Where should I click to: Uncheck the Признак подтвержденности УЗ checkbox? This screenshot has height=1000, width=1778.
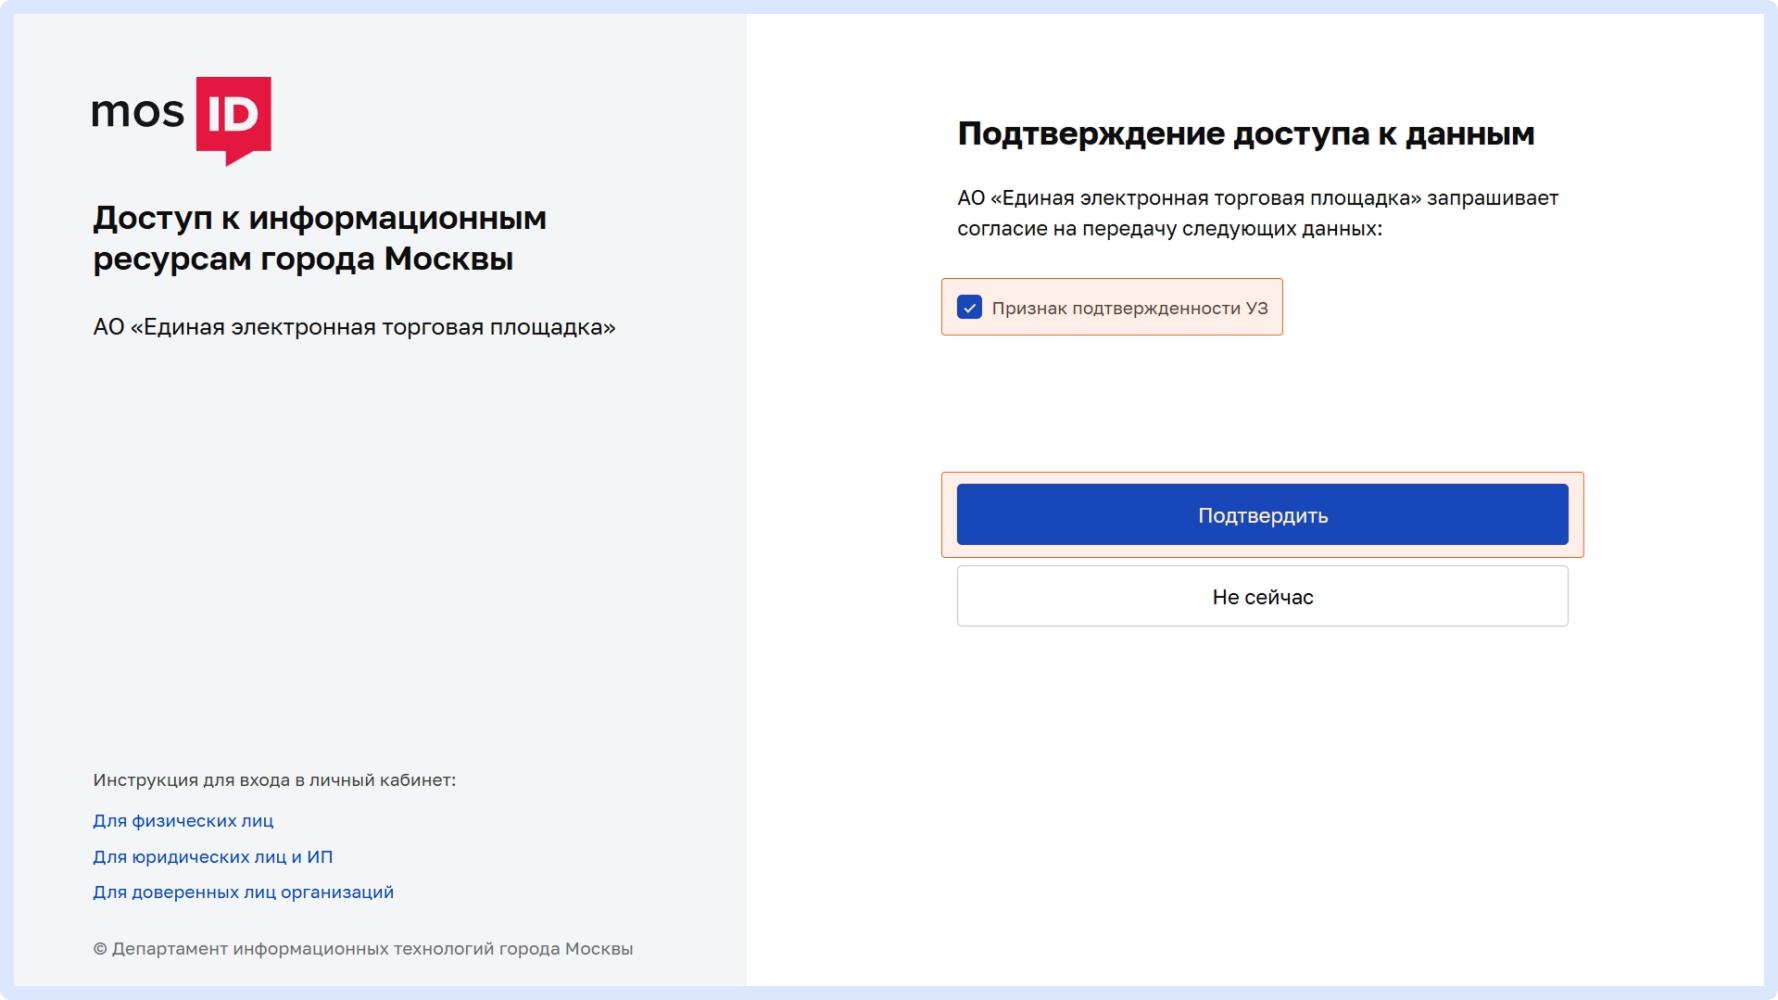(x=969, y=307)
